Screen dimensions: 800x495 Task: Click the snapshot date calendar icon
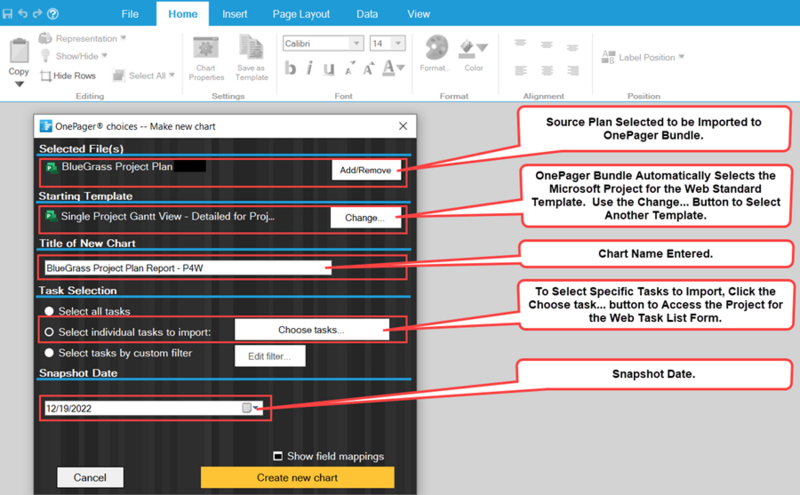coord(246,407)
